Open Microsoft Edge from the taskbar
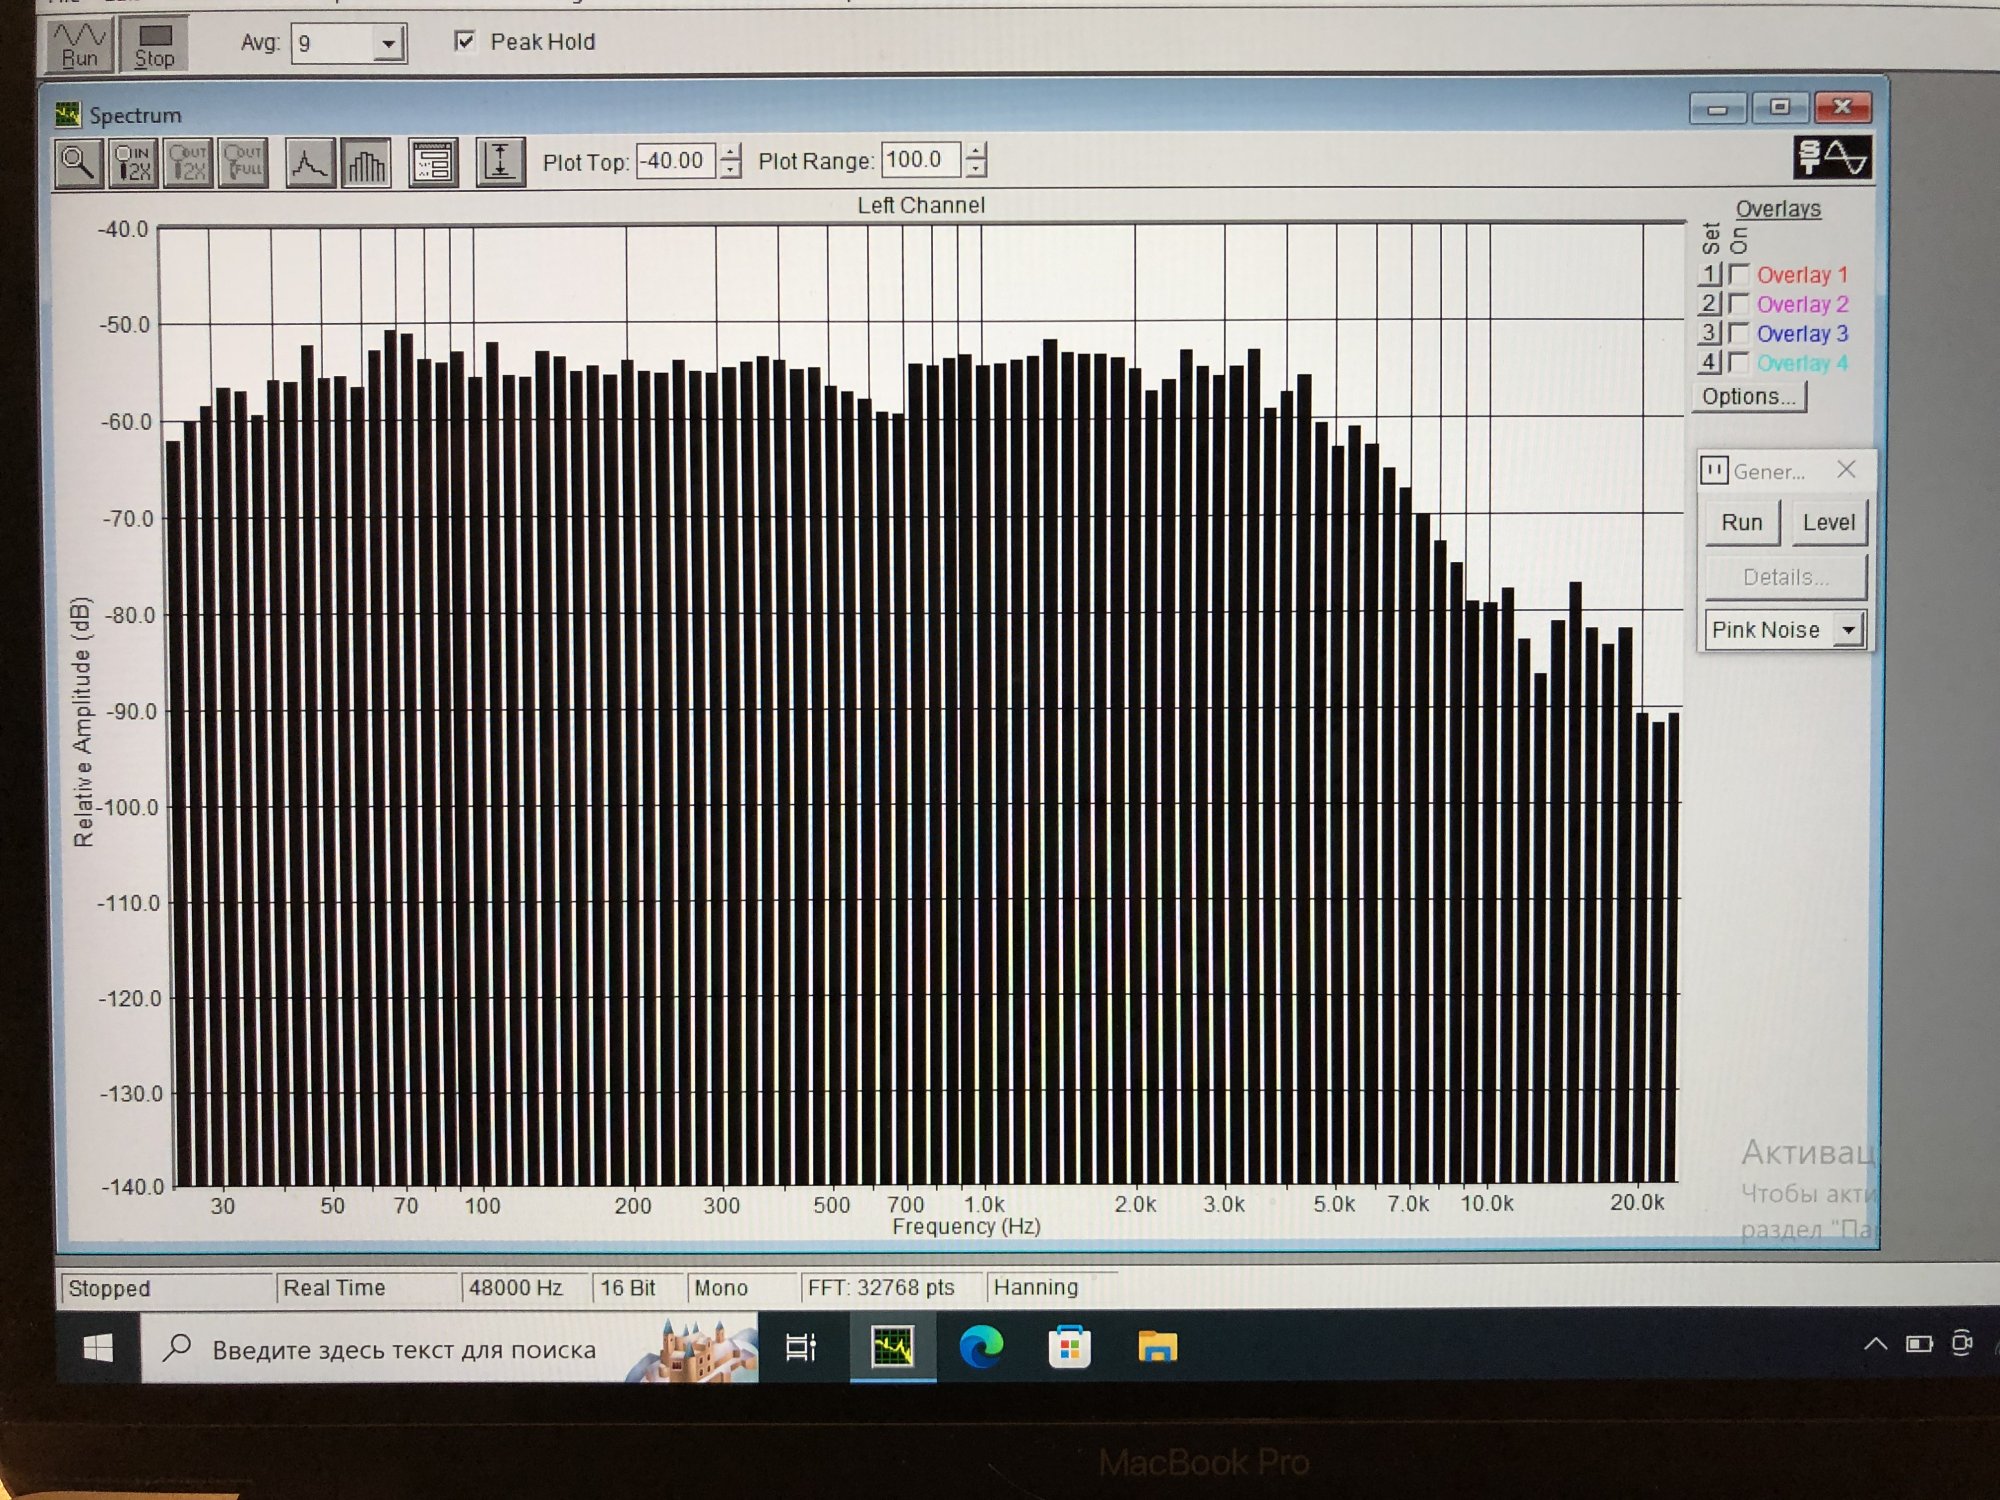2000x1500 pixels. click(981, 1348)
